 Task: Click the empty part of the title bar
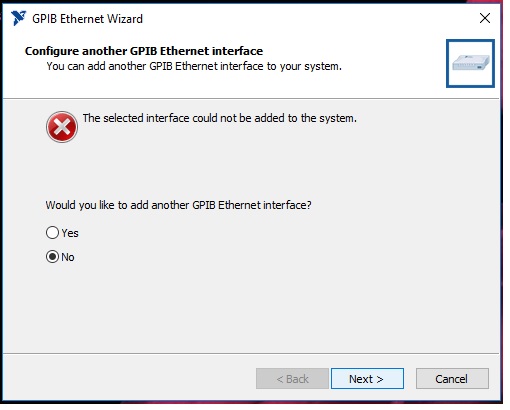click(300, 18)
